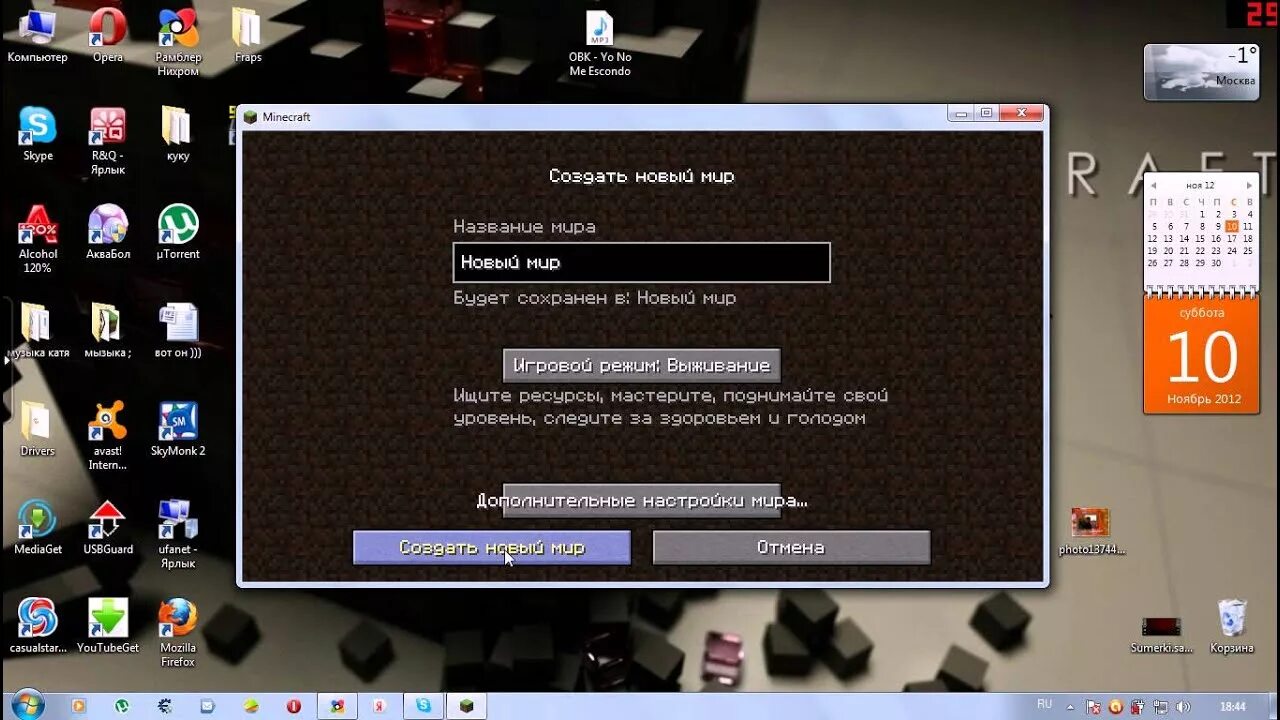
Task: Open the 'R&Q - Ярлык' shortcut
Action: click(108, 141)
